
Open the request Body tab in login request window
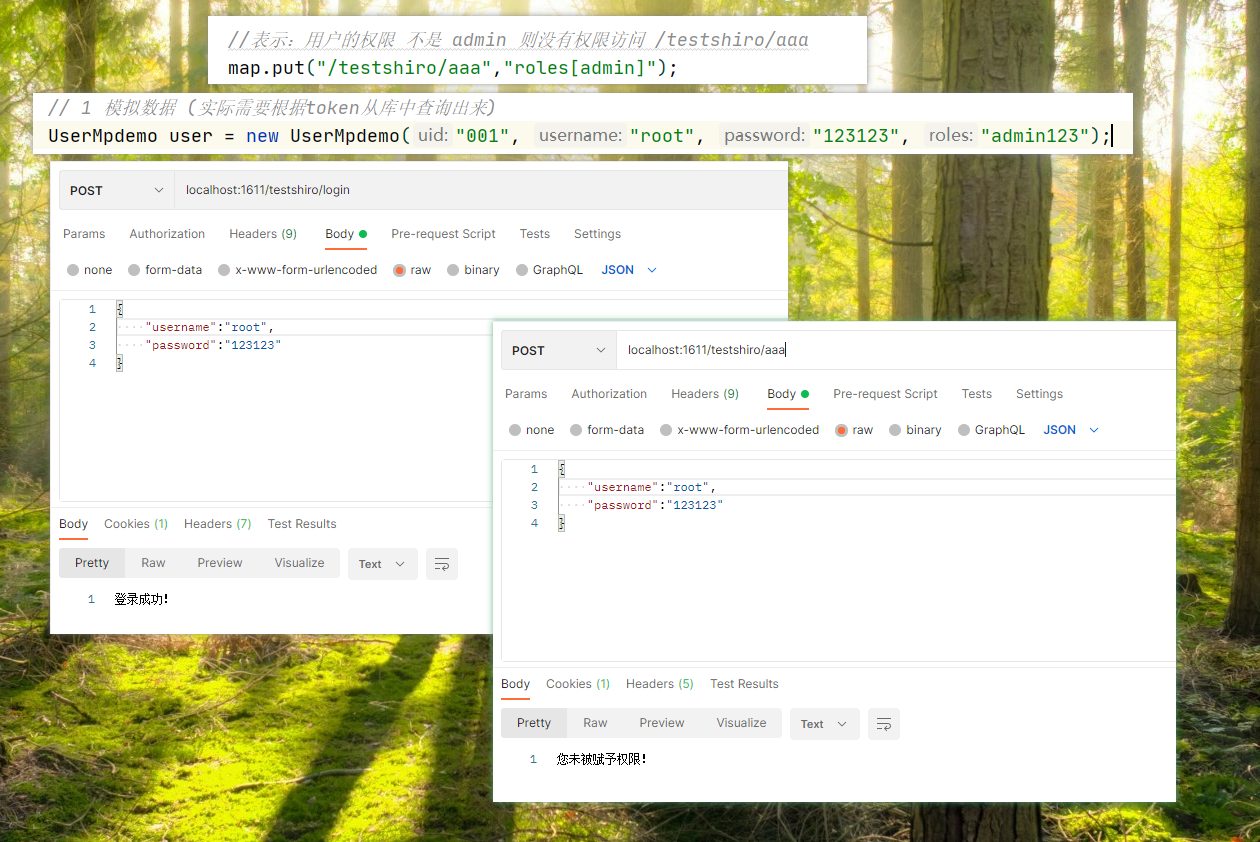click(346, 234)
